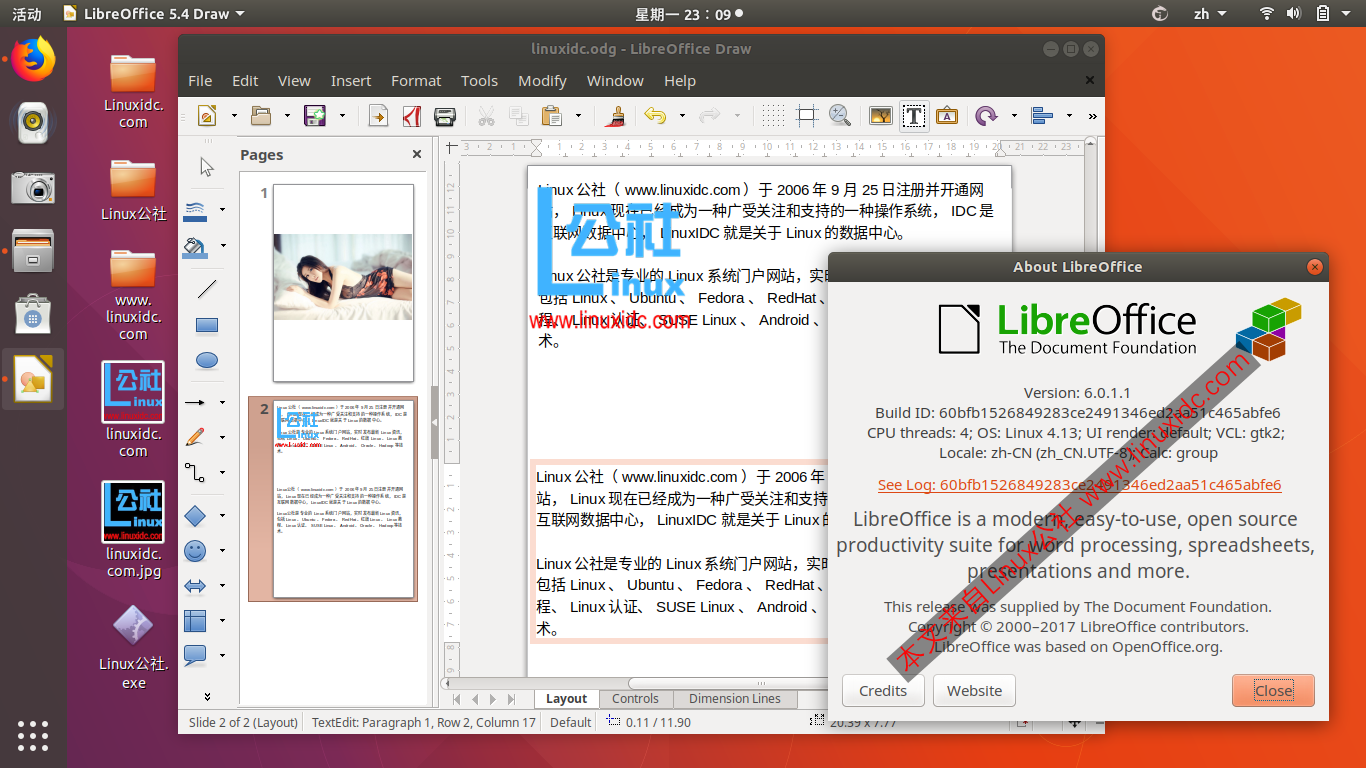Open Firefox from the dock
Viewport: 1366px width, 768px height.
33,59
